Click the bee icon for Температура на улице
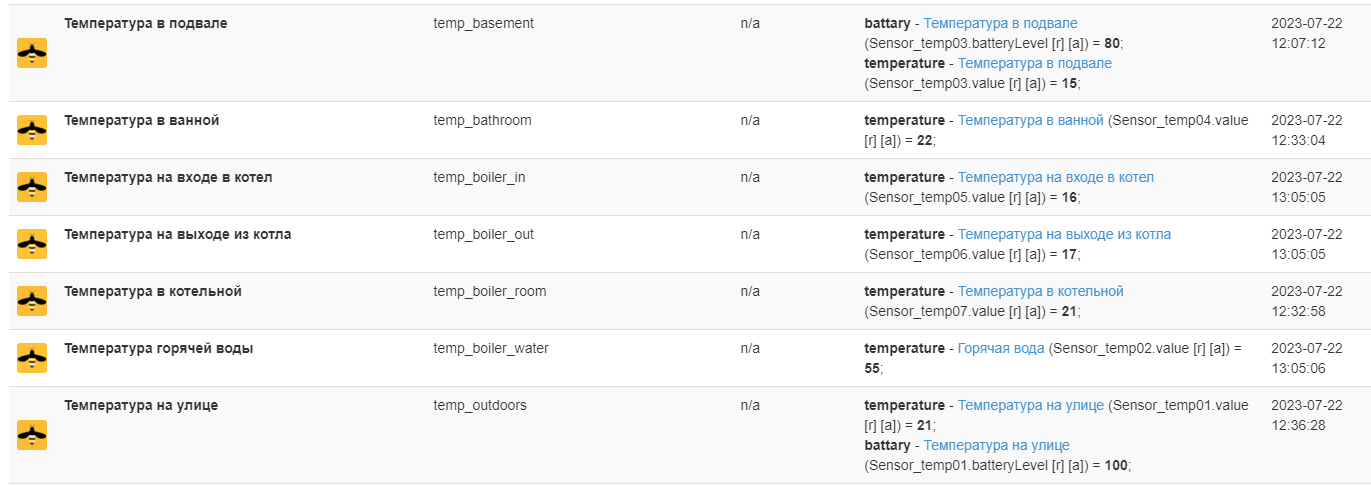The width and height of the screenshot is (1371, 485). coord(32,435)
